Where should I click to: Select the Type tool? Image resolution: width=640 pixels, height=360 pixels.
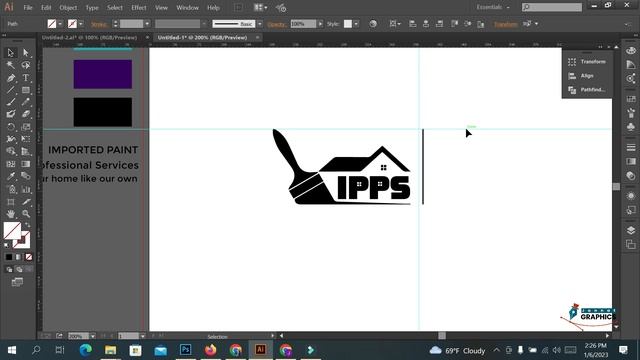click(x=26, y=78)
